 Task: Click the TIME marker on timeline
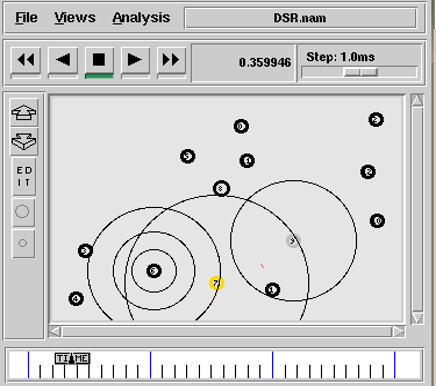click(x=72, y=359)
